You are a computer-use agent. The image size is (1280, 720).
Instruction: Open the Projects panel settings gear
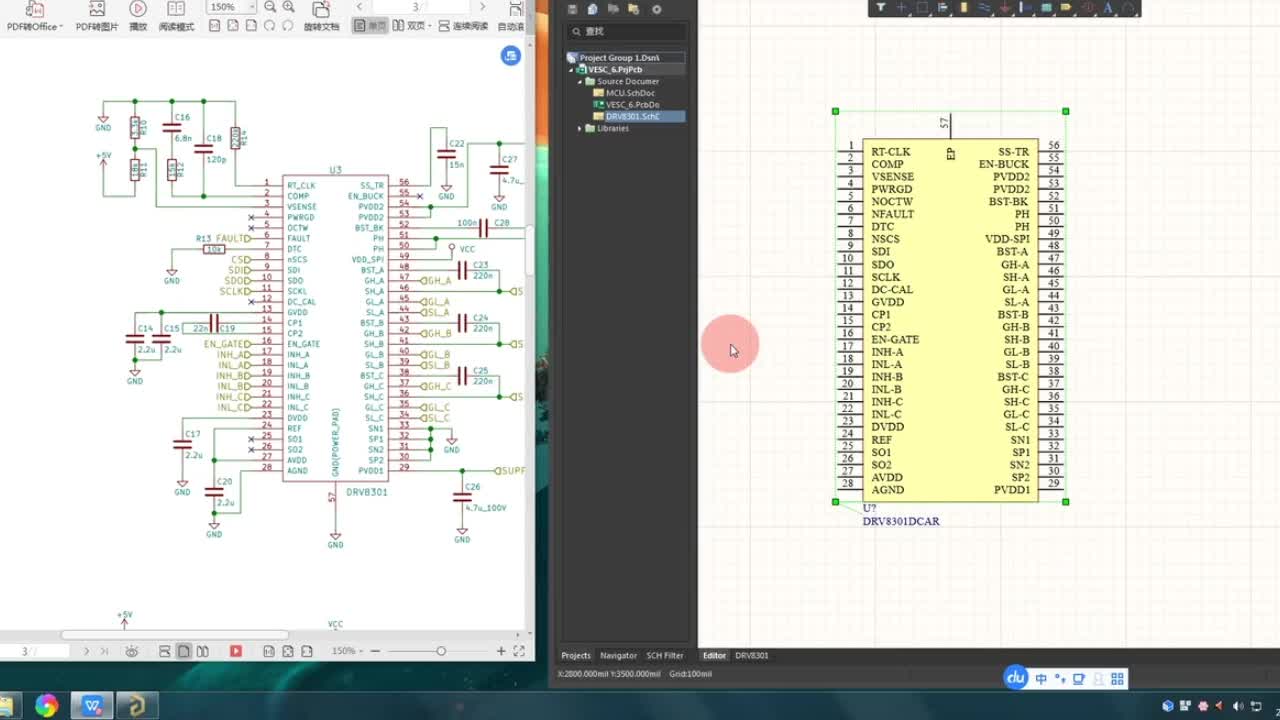pyautogui.click(x=657, y=9)
